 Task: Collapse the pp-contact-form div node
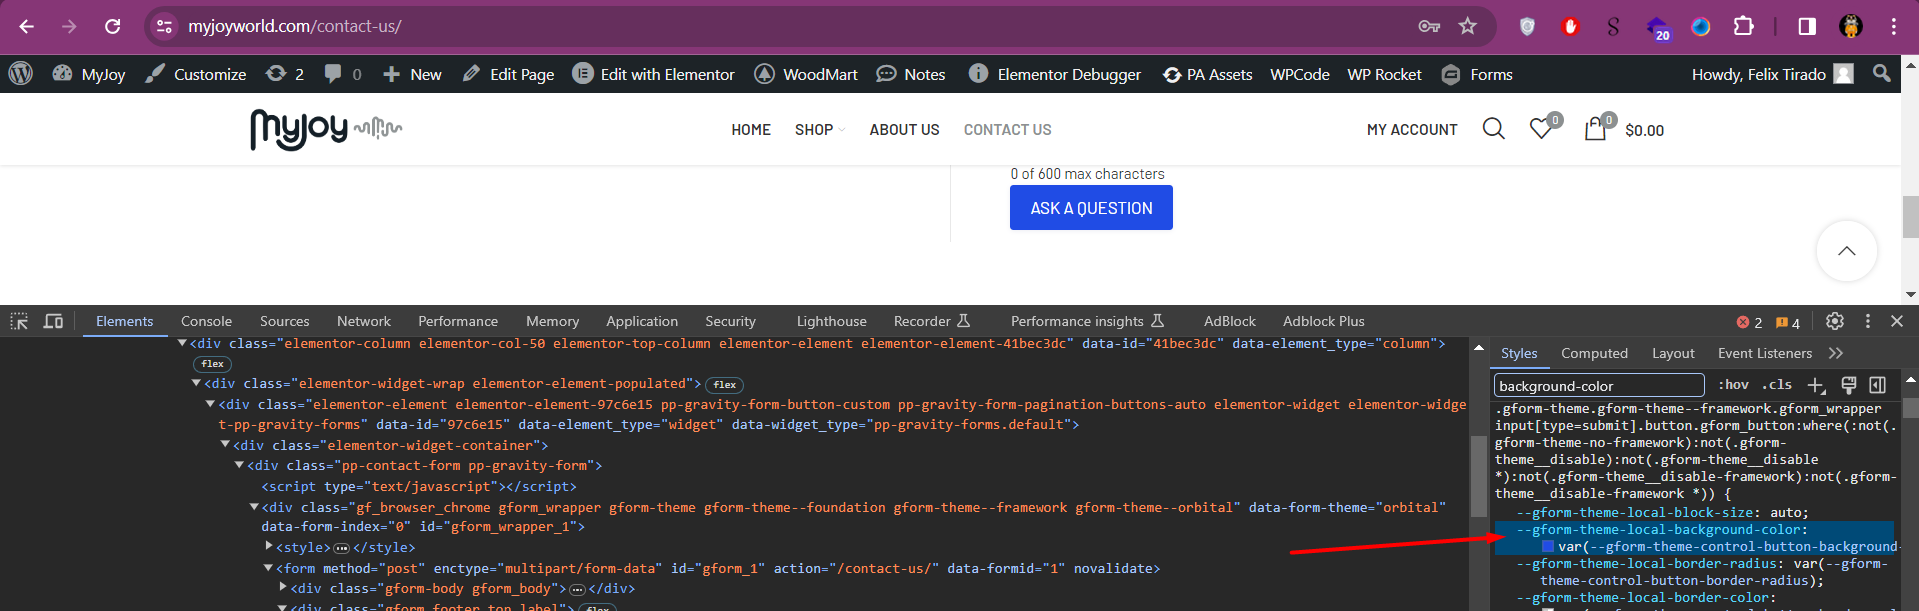tap(240, 465)
